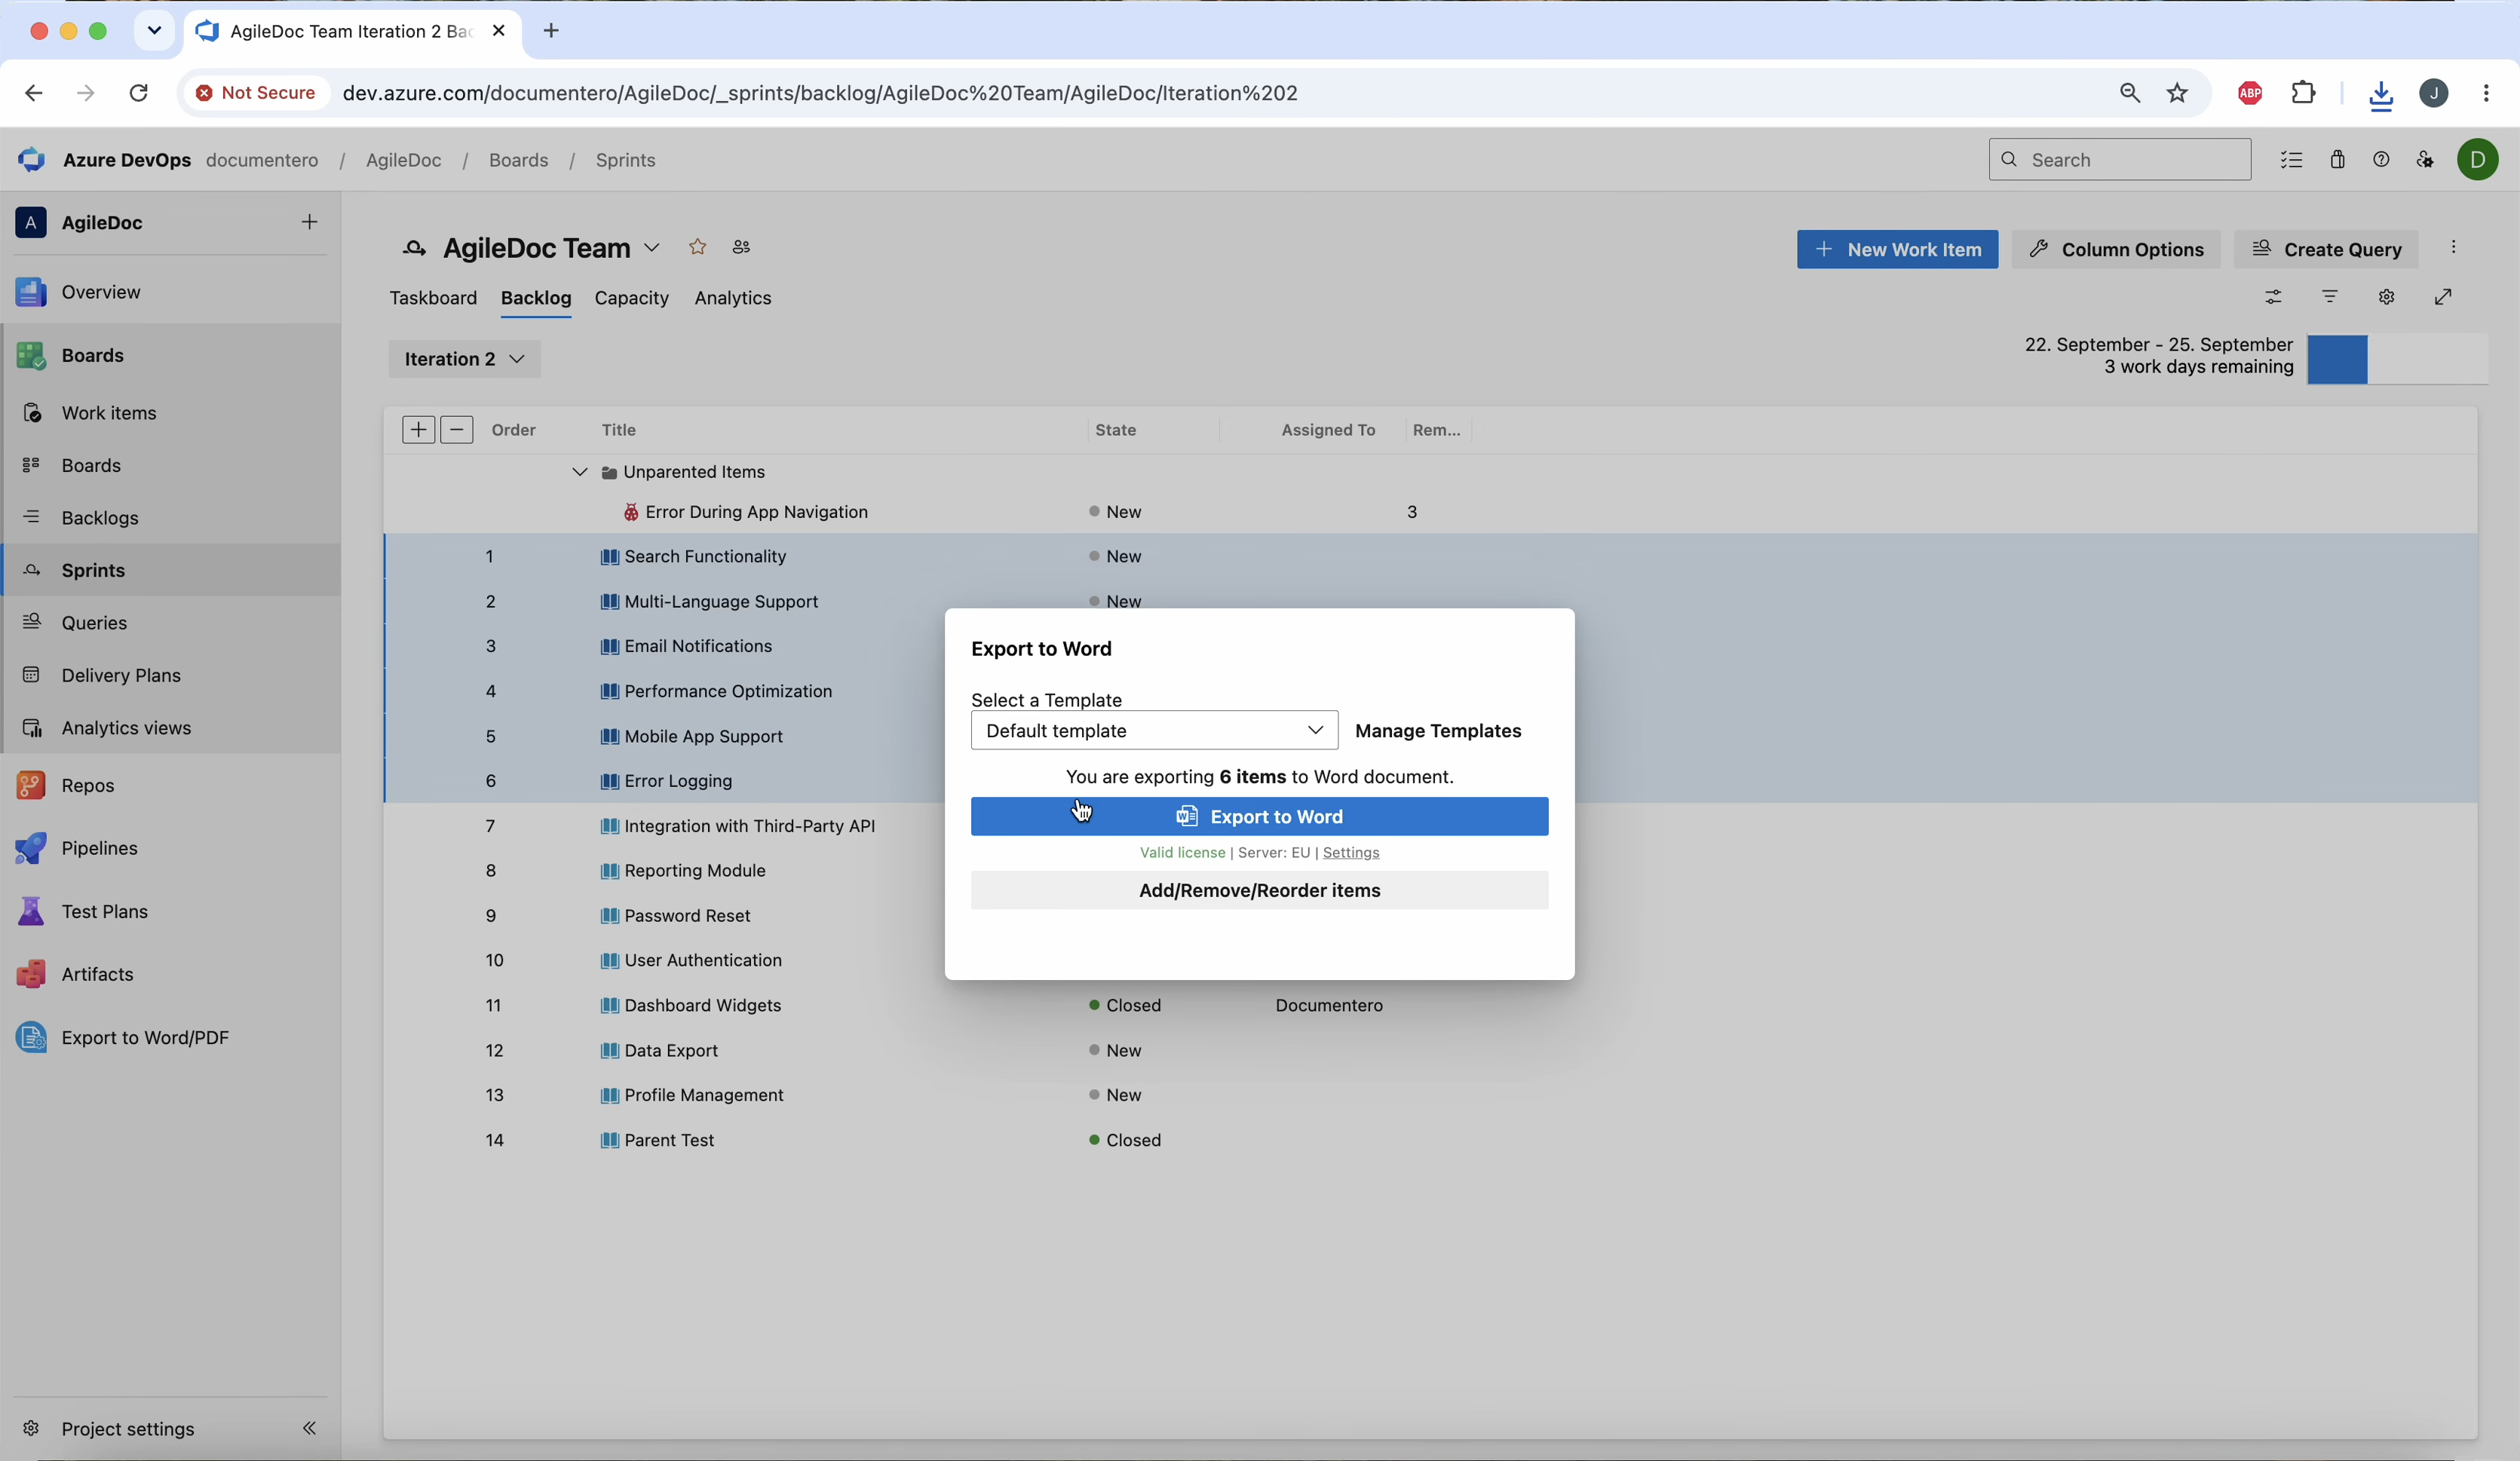Open the AgileDoc Team selector chevron

pos(652,248)
